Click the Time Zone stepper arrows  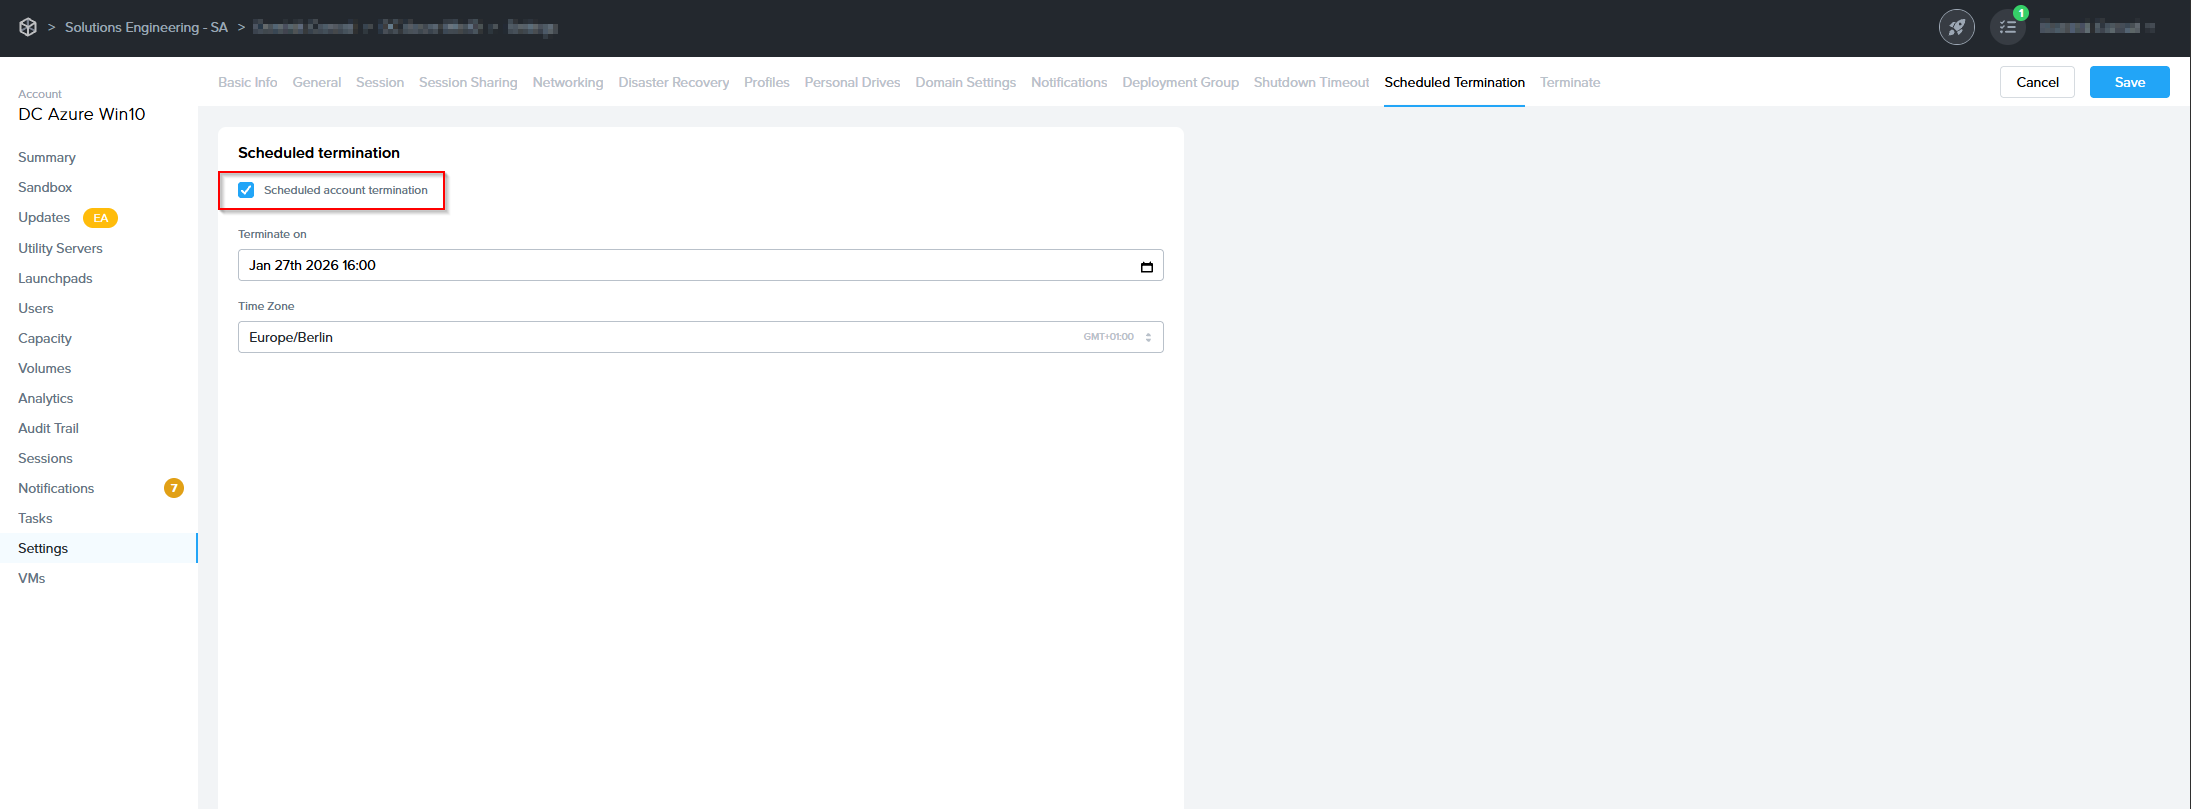1148,337
